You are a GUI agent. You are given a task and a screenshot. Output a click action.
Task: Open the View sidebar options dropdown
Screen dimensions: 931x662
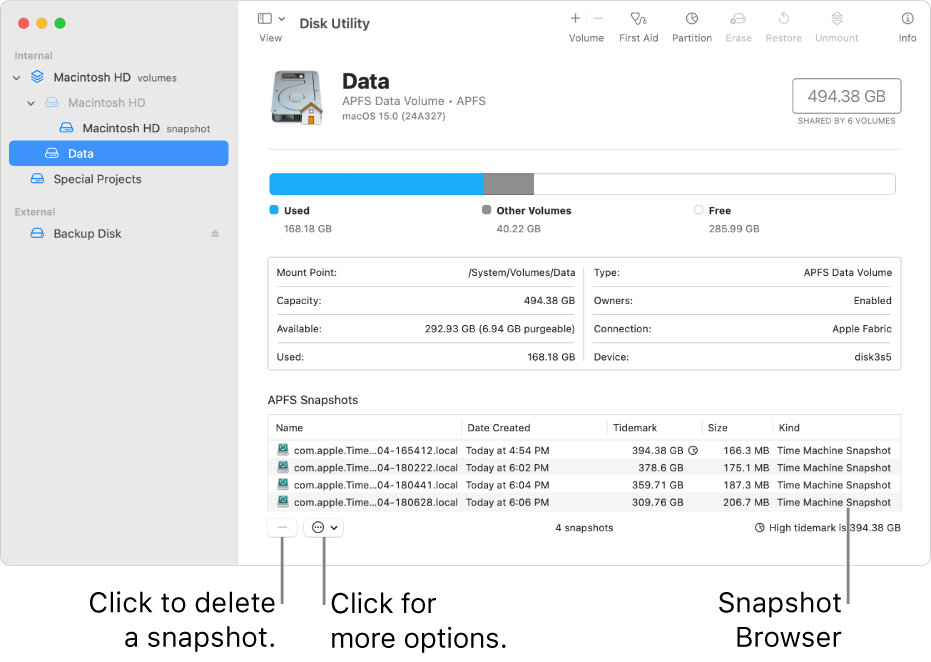(x=281, y=19)
